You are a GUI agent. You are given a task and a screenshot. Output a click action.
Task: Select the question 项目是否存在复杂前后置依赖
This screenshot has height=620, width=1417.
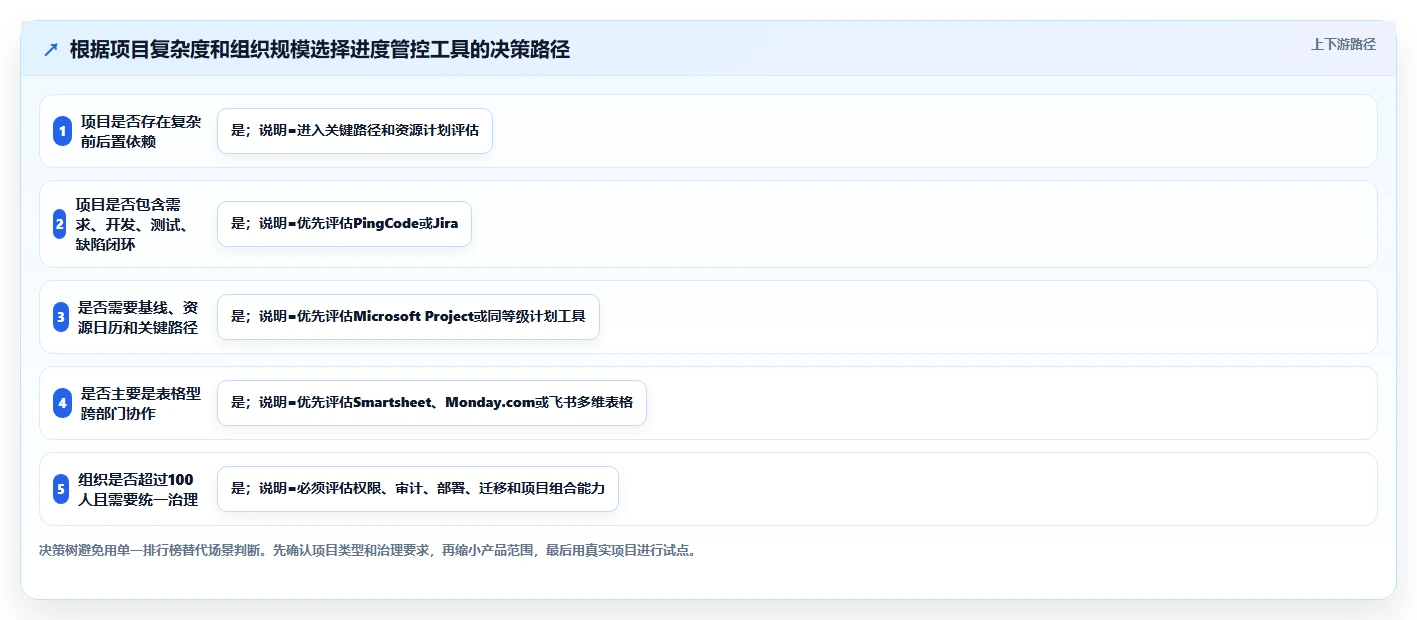click(141, 131)
